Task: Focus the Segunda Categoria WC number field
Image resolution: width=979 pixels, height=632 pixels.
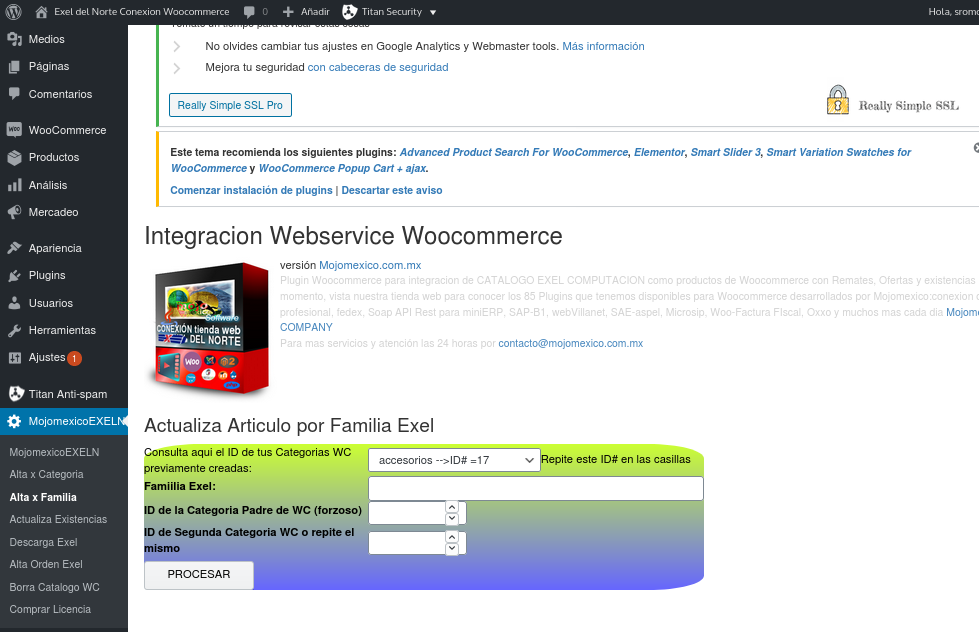Action: [417, 543]
